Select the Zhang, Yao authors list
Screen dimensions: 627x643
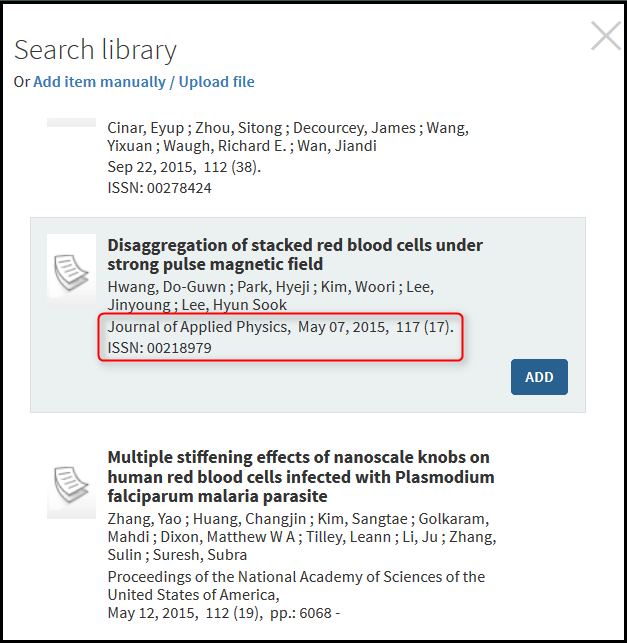pos(301,536)
